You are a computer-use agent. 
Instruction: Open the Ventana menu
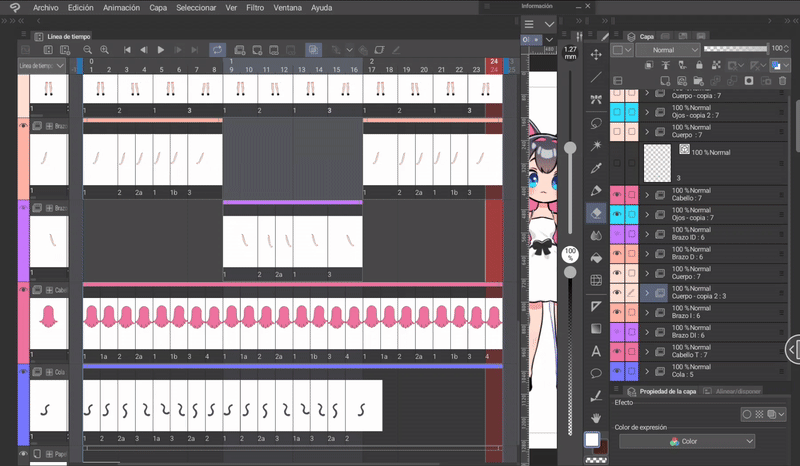pyautogui.click(x=287, y=8)
